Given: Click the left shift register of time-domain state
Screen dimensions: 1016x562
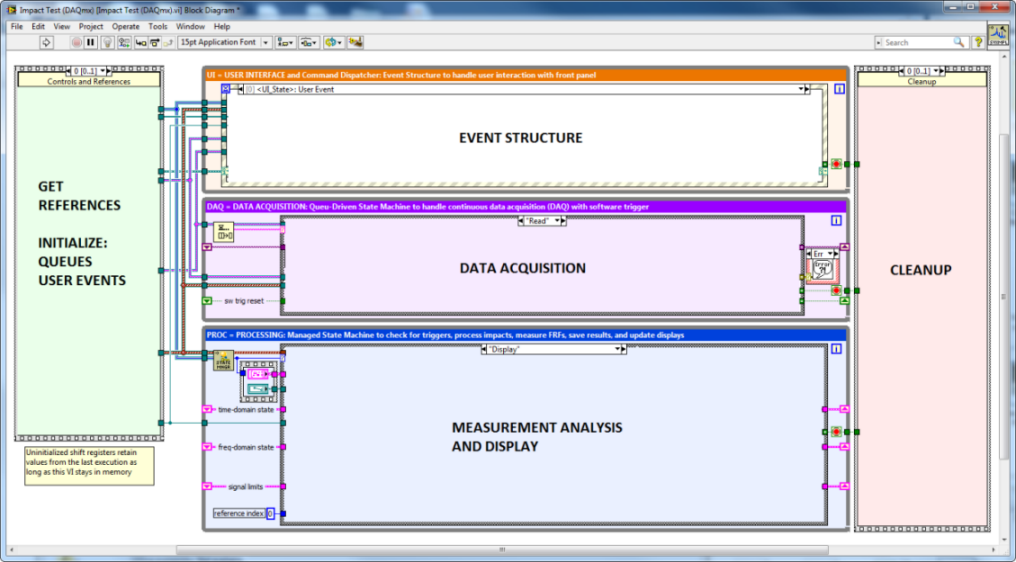Looking at the screenshot, I should tap(207, 410).
